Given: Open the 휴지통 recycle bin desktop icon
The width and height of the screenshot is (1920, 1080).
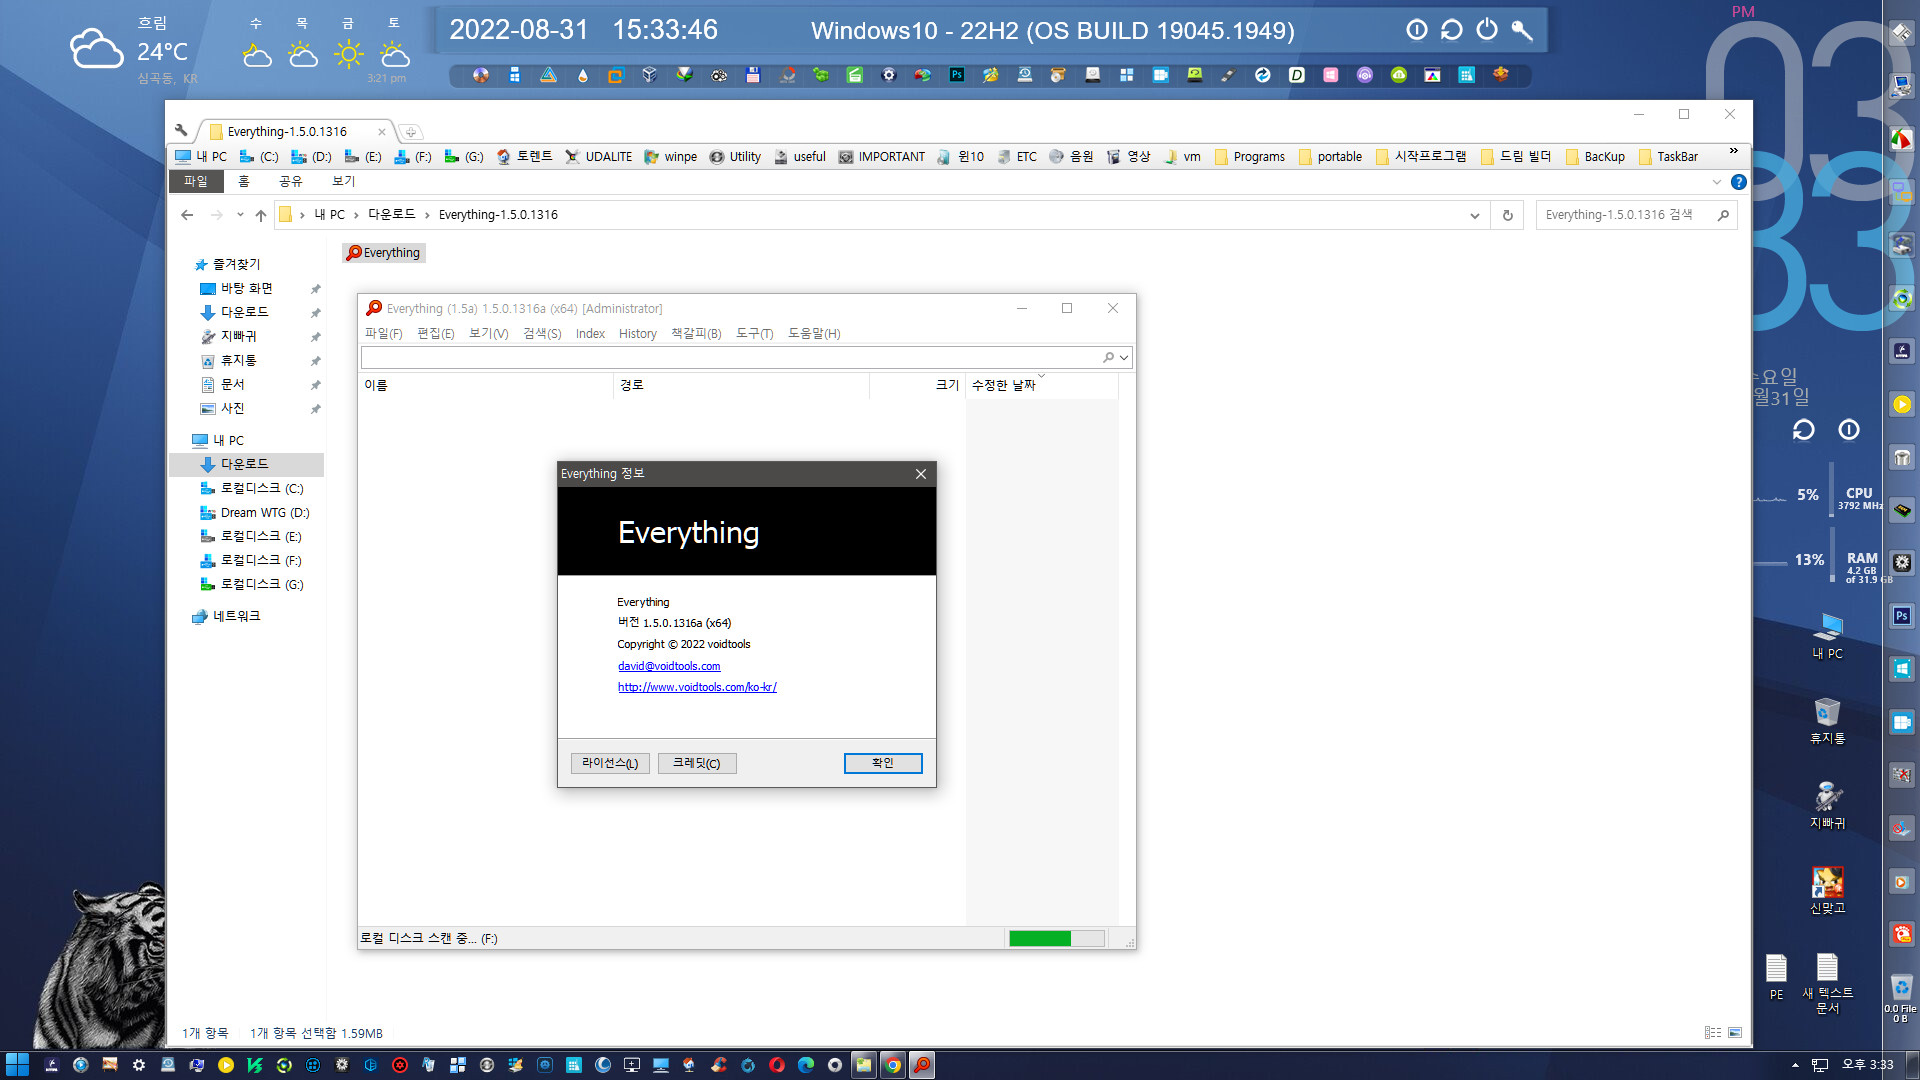Looking at the screenshot, I should (x=1827, y=720).
